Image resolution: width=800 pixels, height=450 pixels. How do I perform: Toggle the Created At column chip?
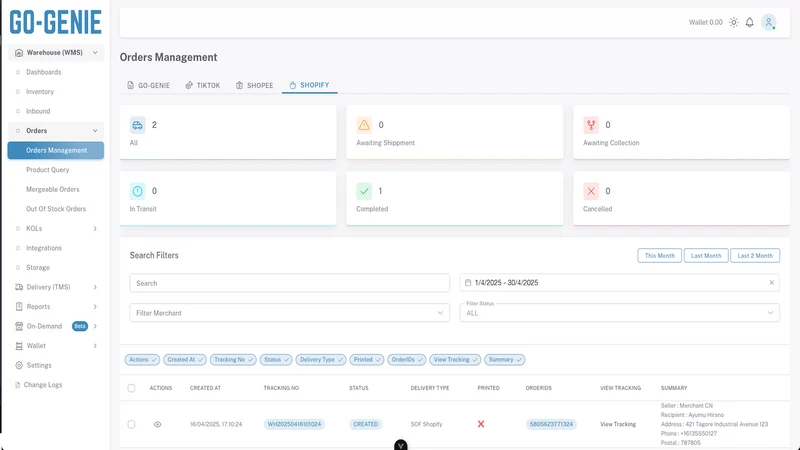(185, 360)
